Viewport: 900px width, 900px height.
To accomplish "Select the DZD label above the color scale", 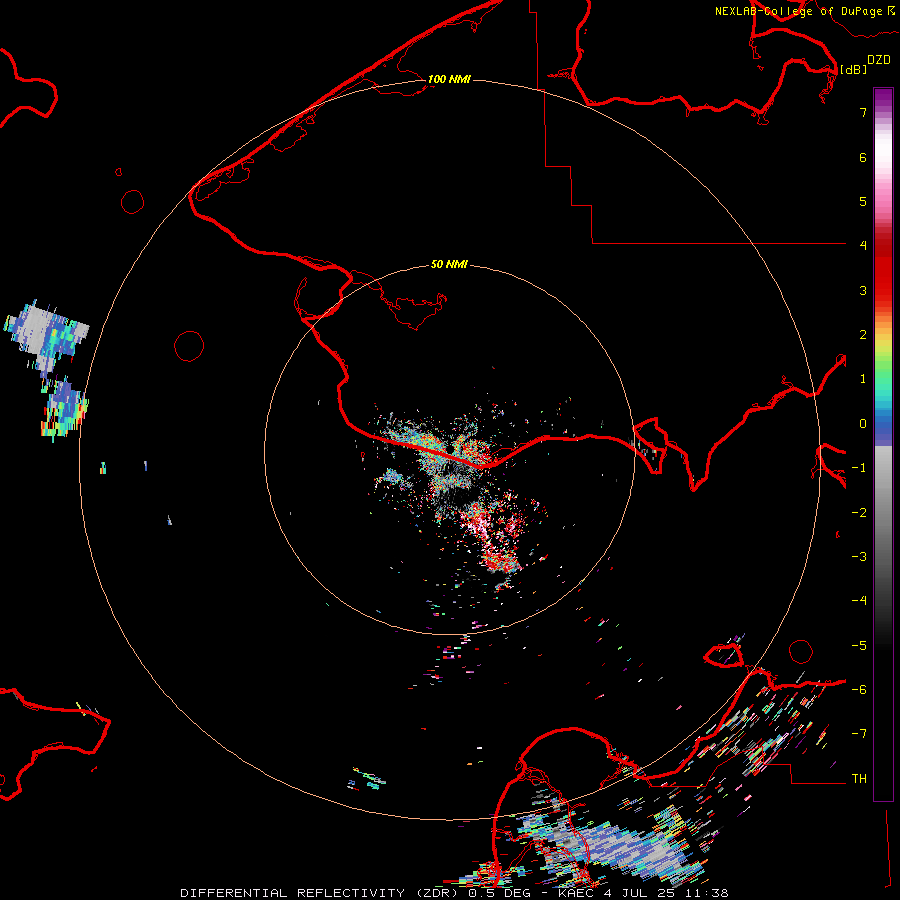I will [x=879, y=60].
